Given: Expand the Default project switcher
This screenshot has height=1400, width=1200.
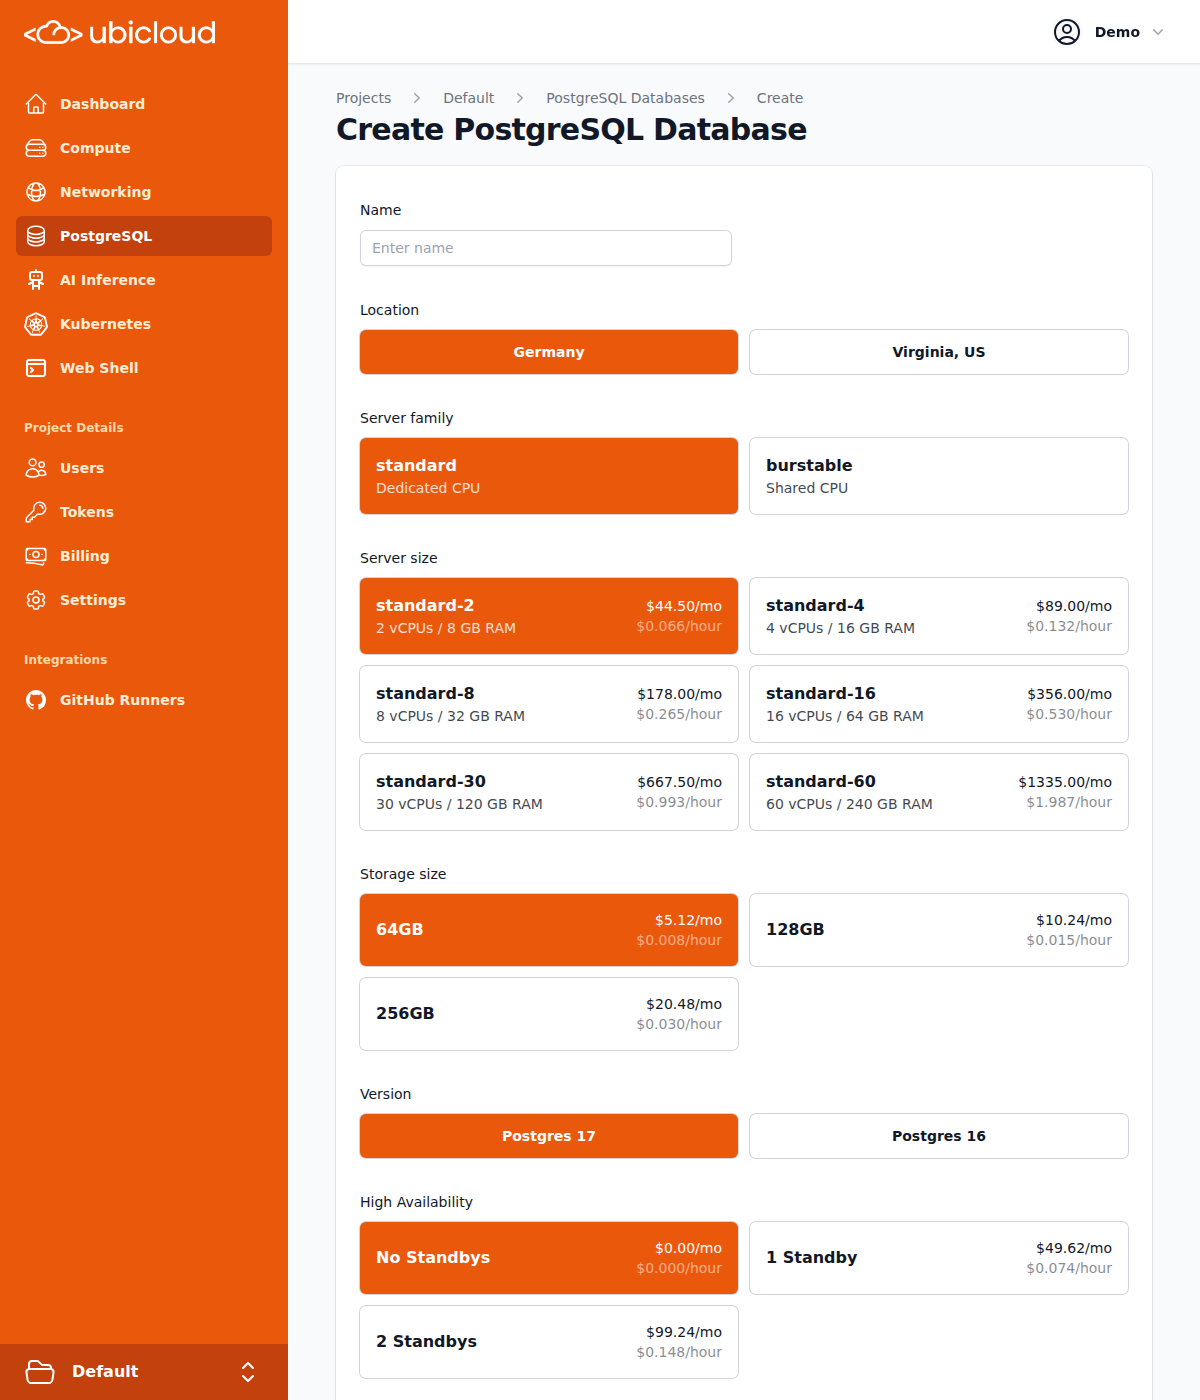Looking at the screenshot, I should click(x=144, y=1371).
